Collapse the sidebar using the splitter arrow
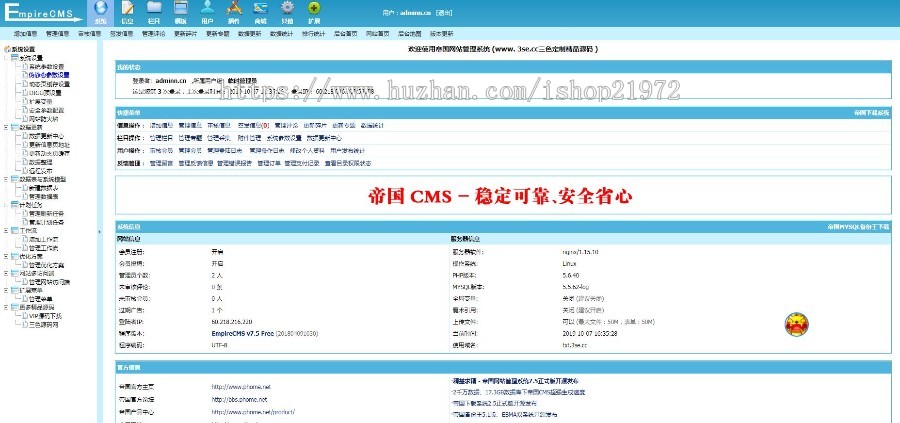The height and width of the screenshot is (423, 900). point(99,231)
